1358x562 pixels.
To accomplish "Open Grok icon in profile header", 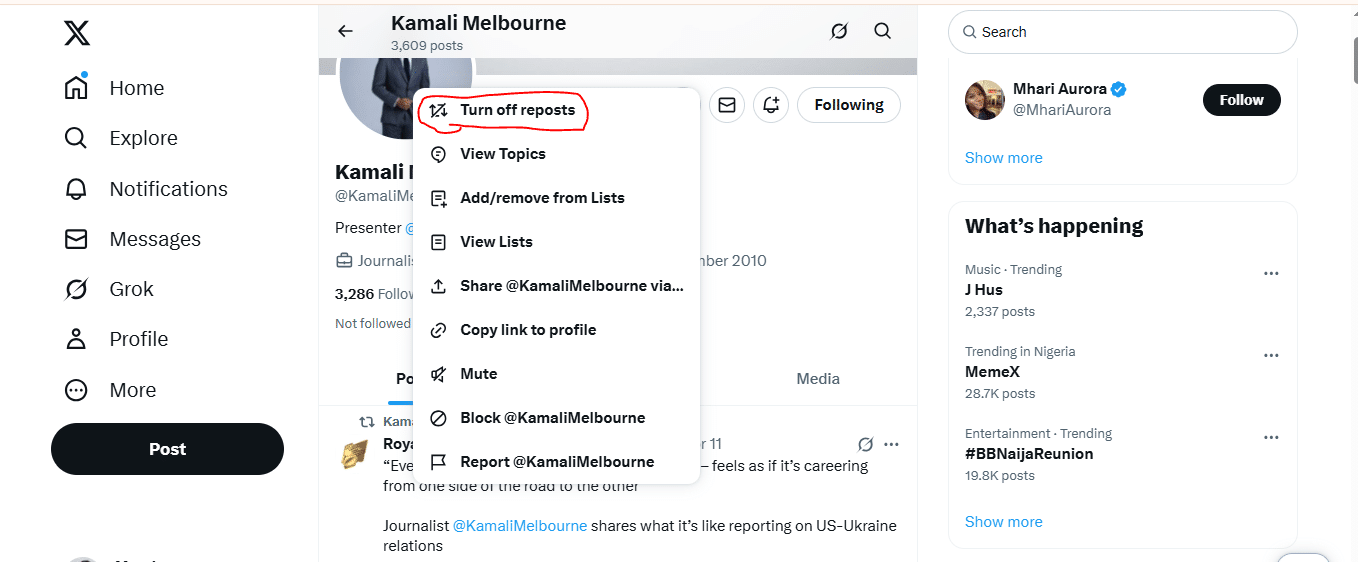I will click(839, 31).
